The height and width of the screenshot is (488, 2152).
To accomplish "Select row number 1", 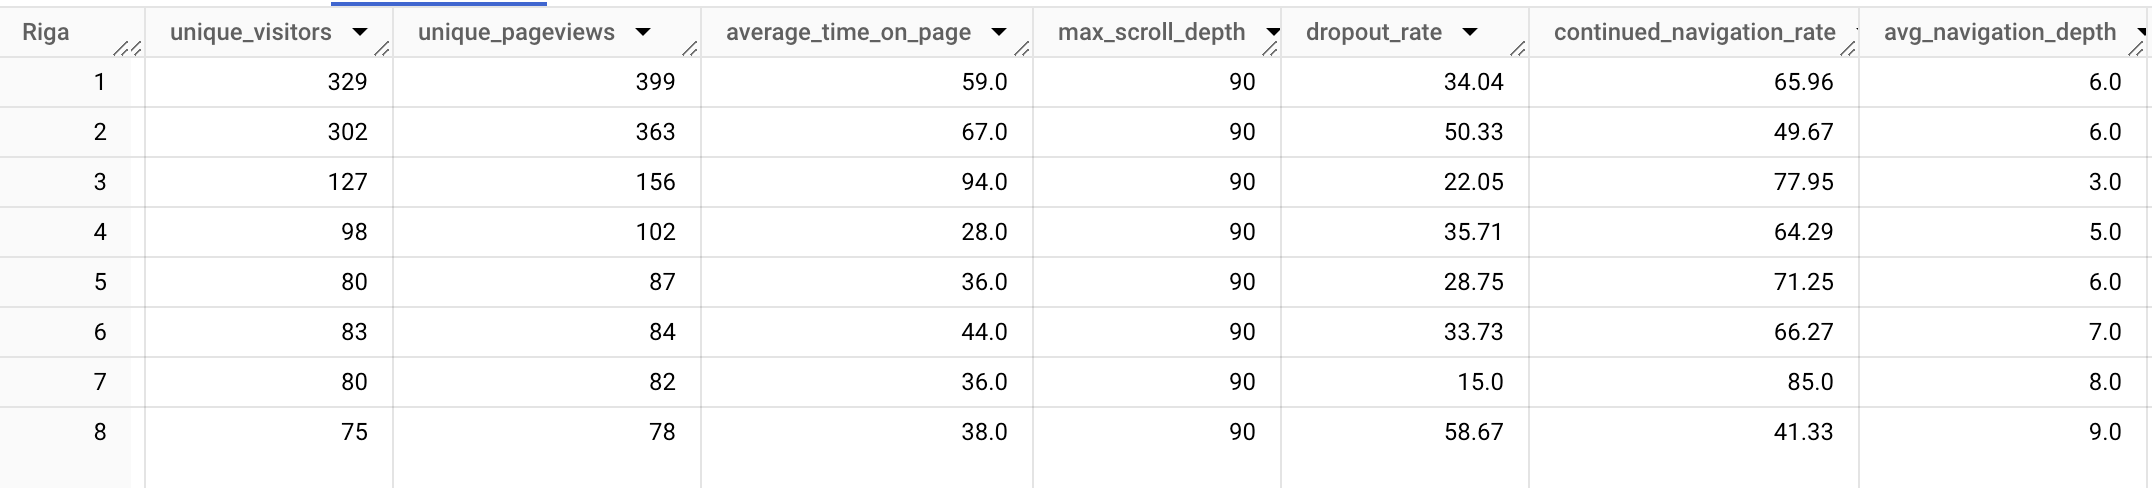I will point(99,82).
